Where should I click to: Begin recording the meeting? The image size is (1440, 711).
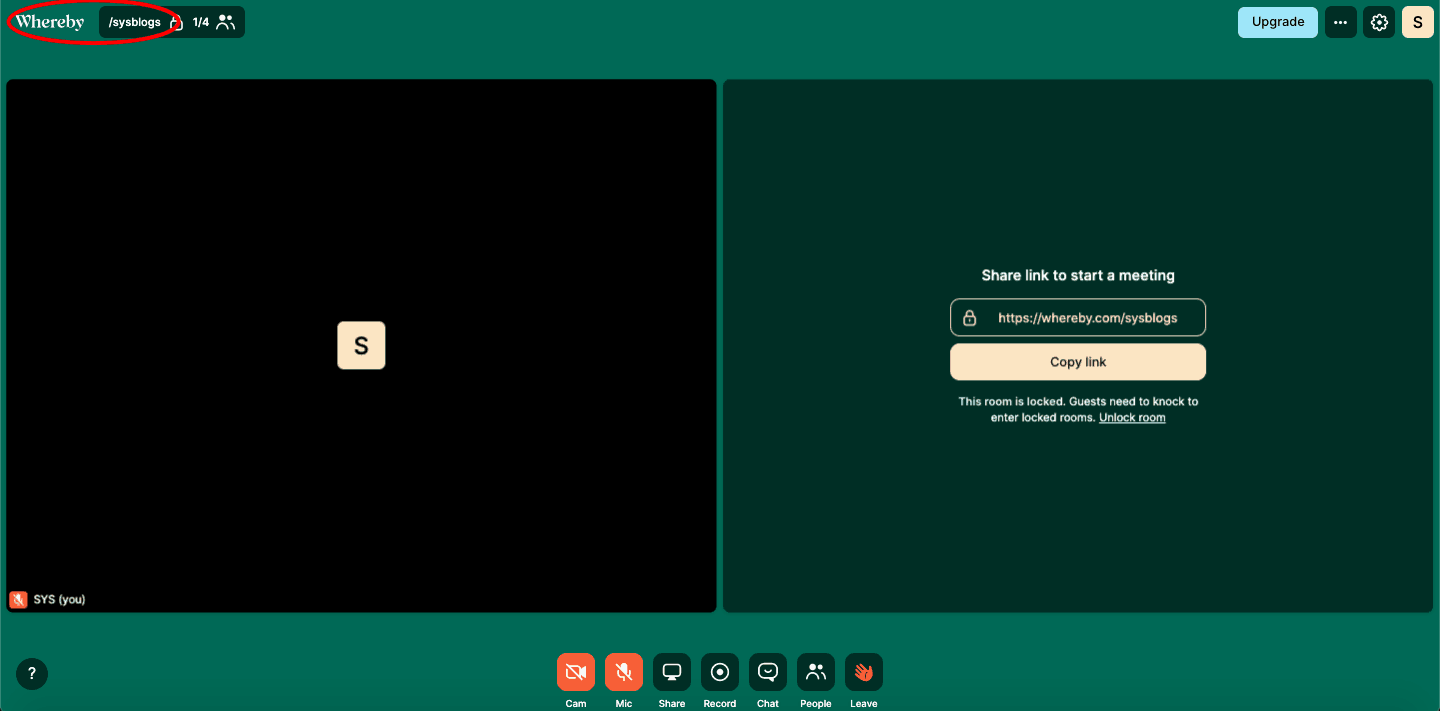[x=719, y=671]
